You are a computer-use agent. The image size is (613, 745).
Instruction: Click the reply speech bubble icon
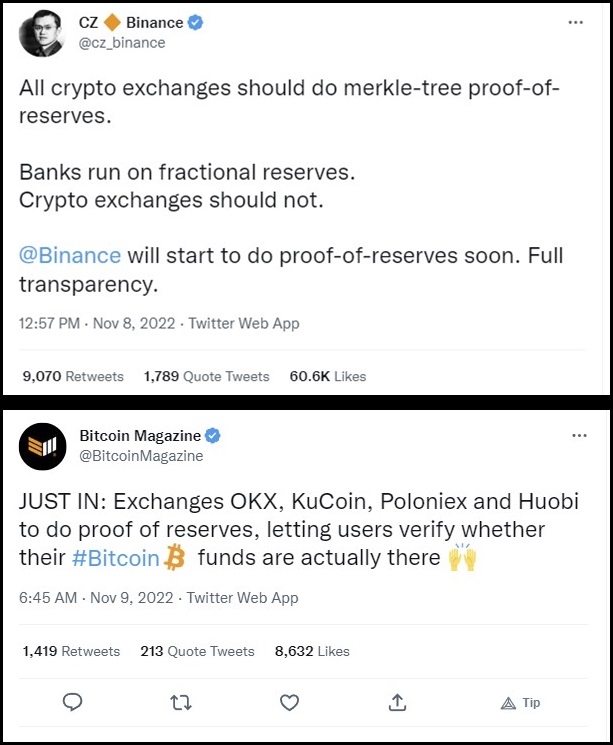[72, 702]
